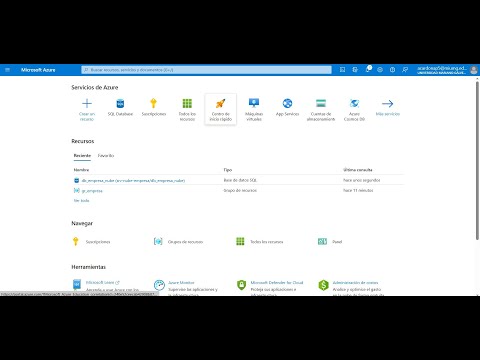The width and height of the screenshot is (480, 360).
Task: Click the Panel dashboard icon
Action: (x=322, y=241)
